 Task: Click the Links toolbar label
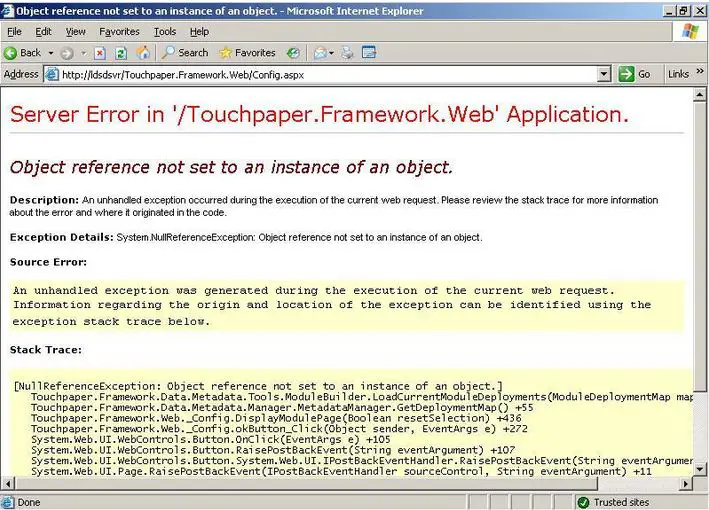click(678, 74)
